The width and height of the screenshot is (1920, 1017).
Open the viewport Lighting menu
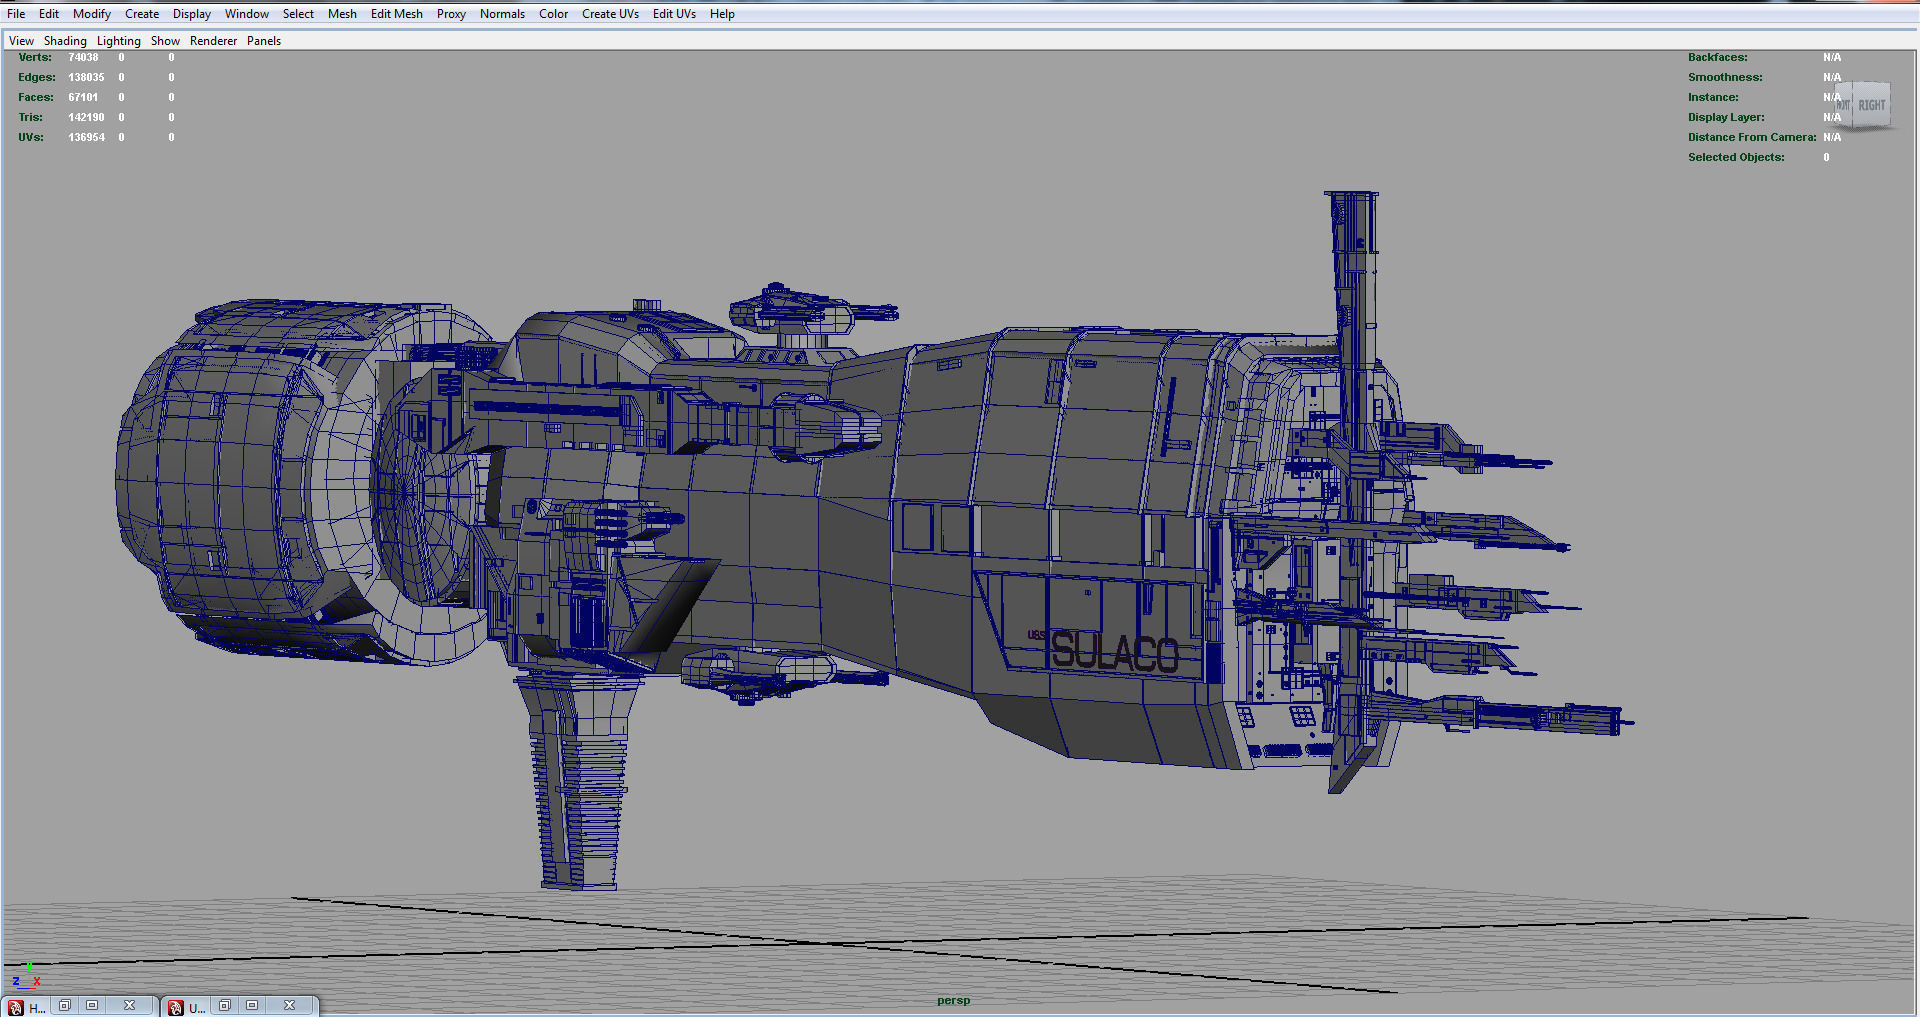tap(119, 41)
